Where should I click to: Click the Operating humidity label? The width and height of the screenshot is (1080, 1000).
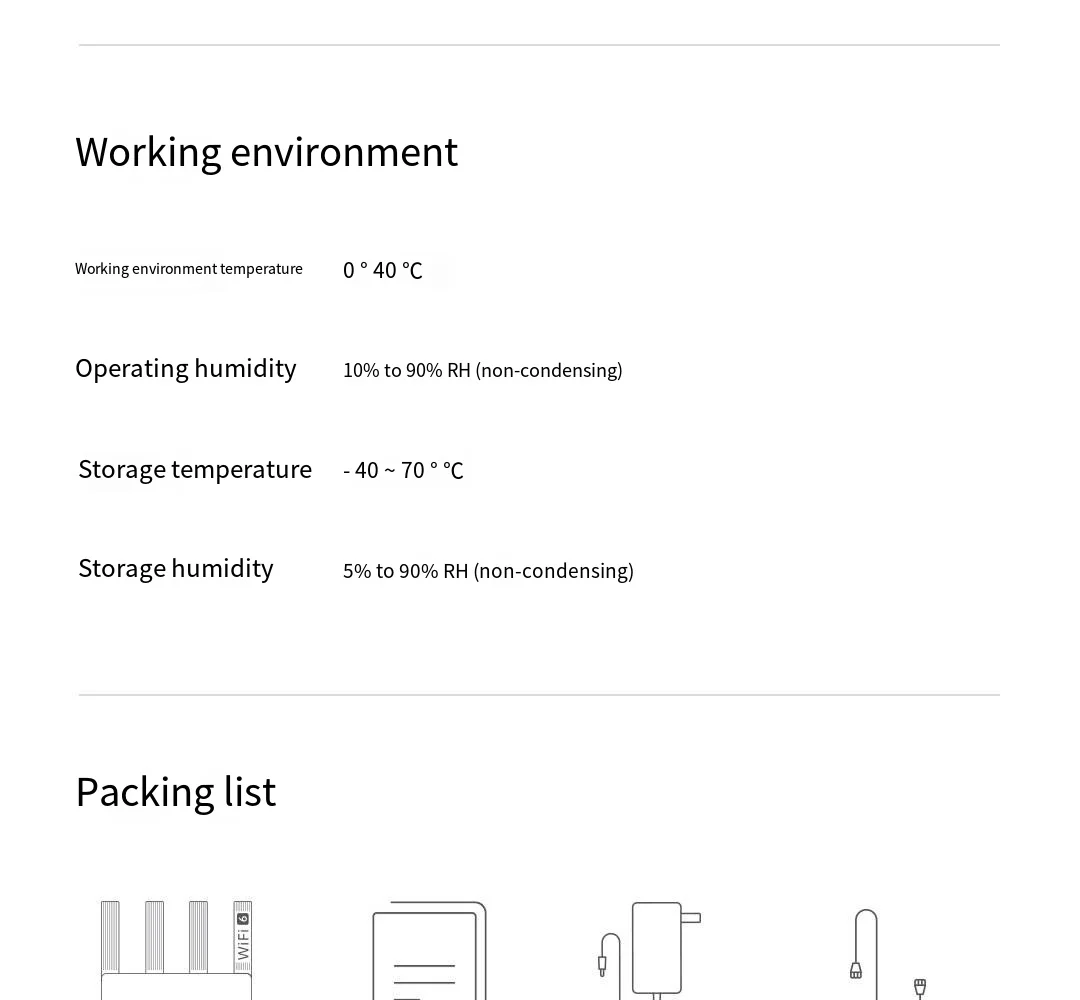[x=186, y=368]
